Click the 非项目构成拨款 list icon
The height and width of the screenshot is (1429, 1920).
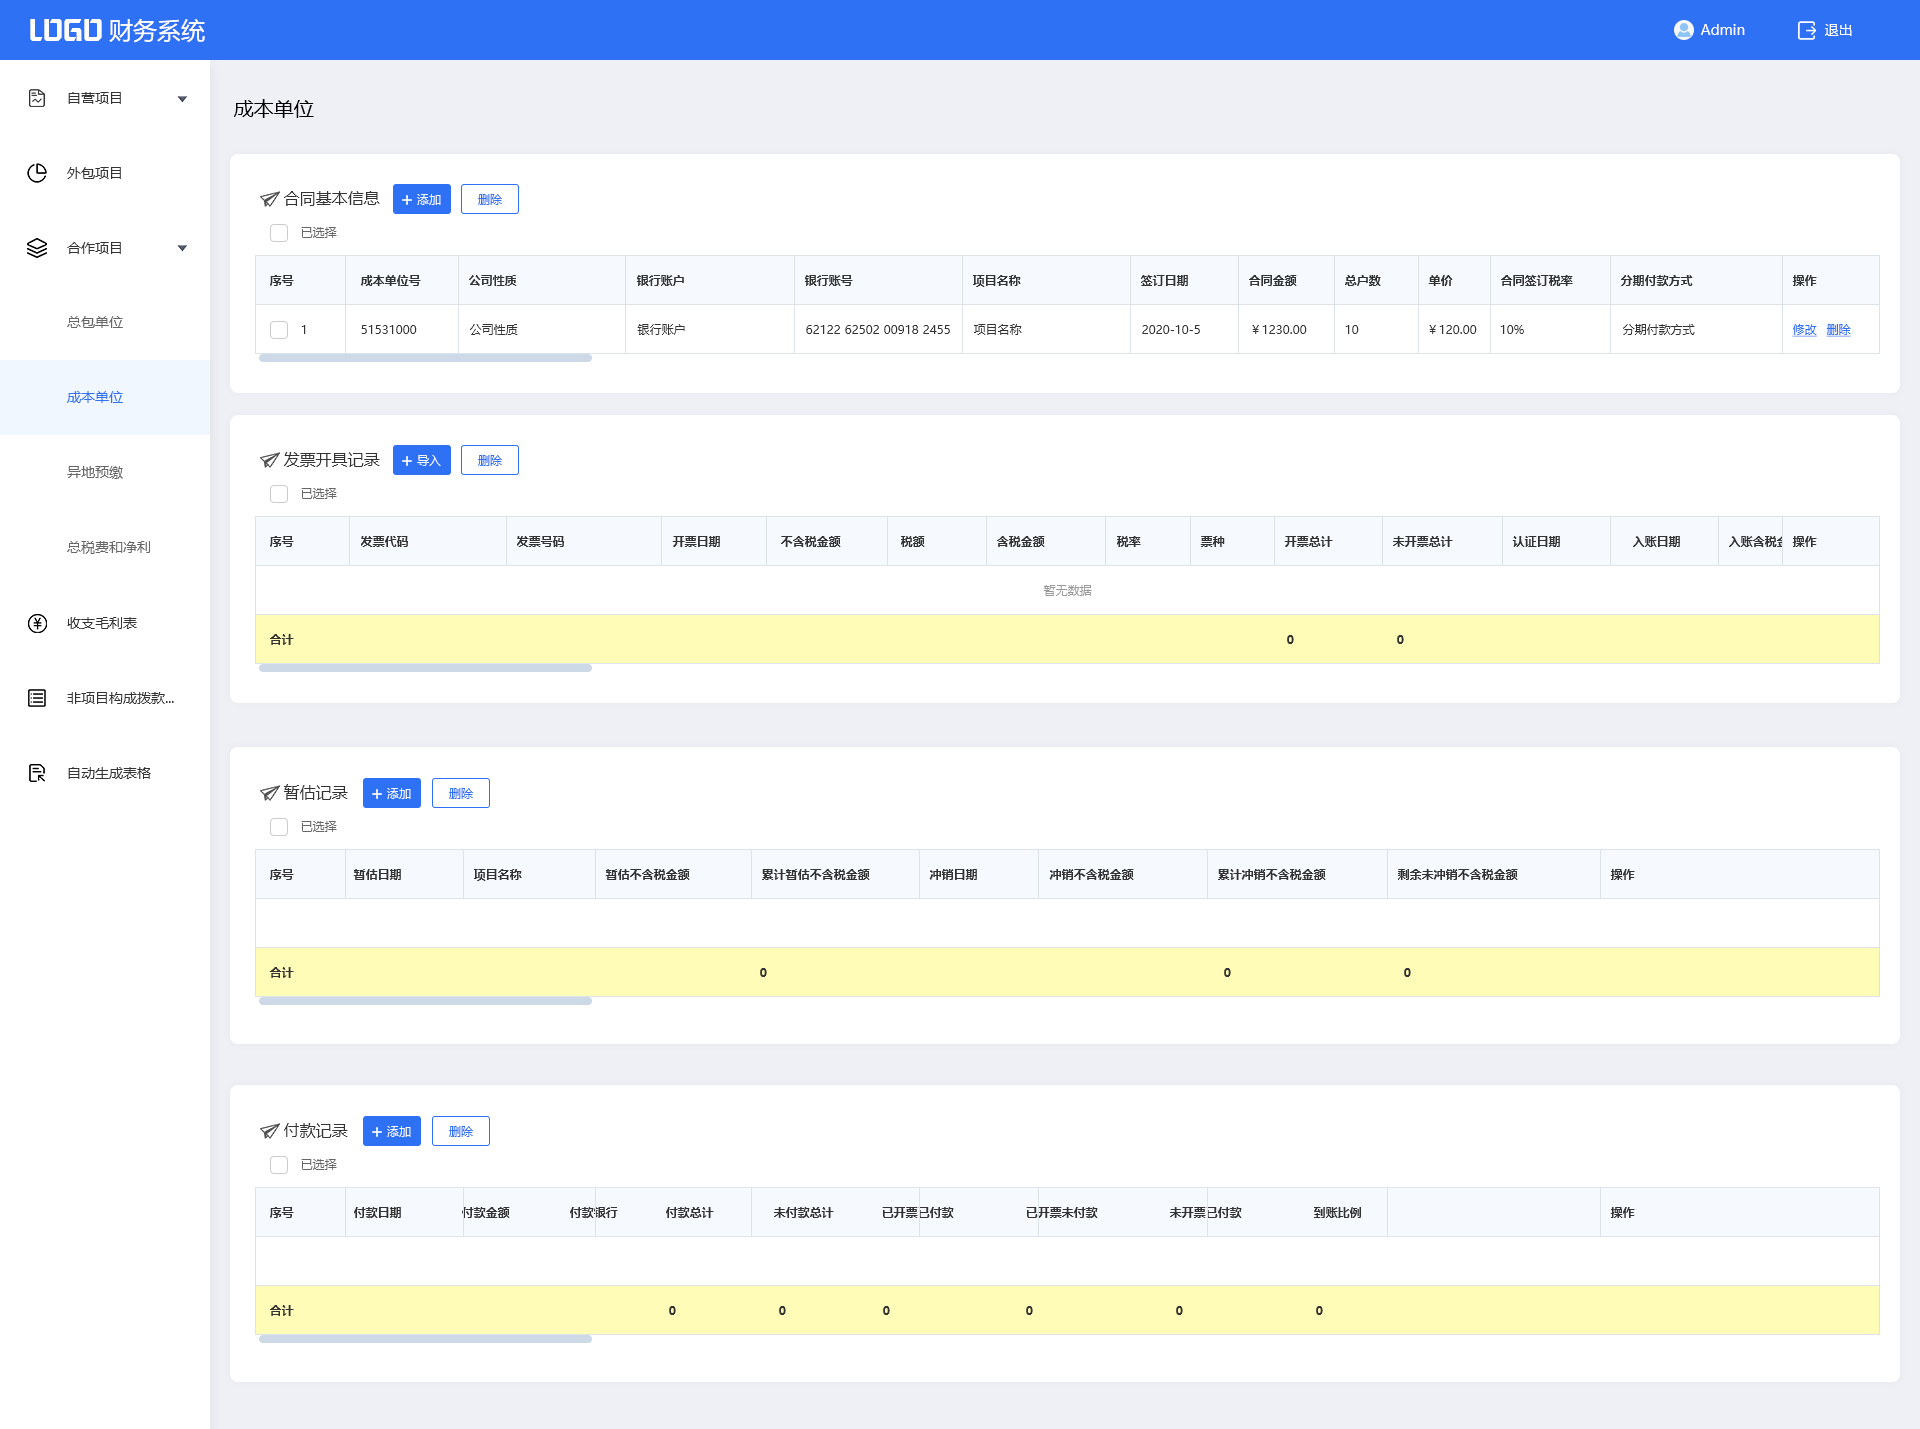tap(37, 698)
